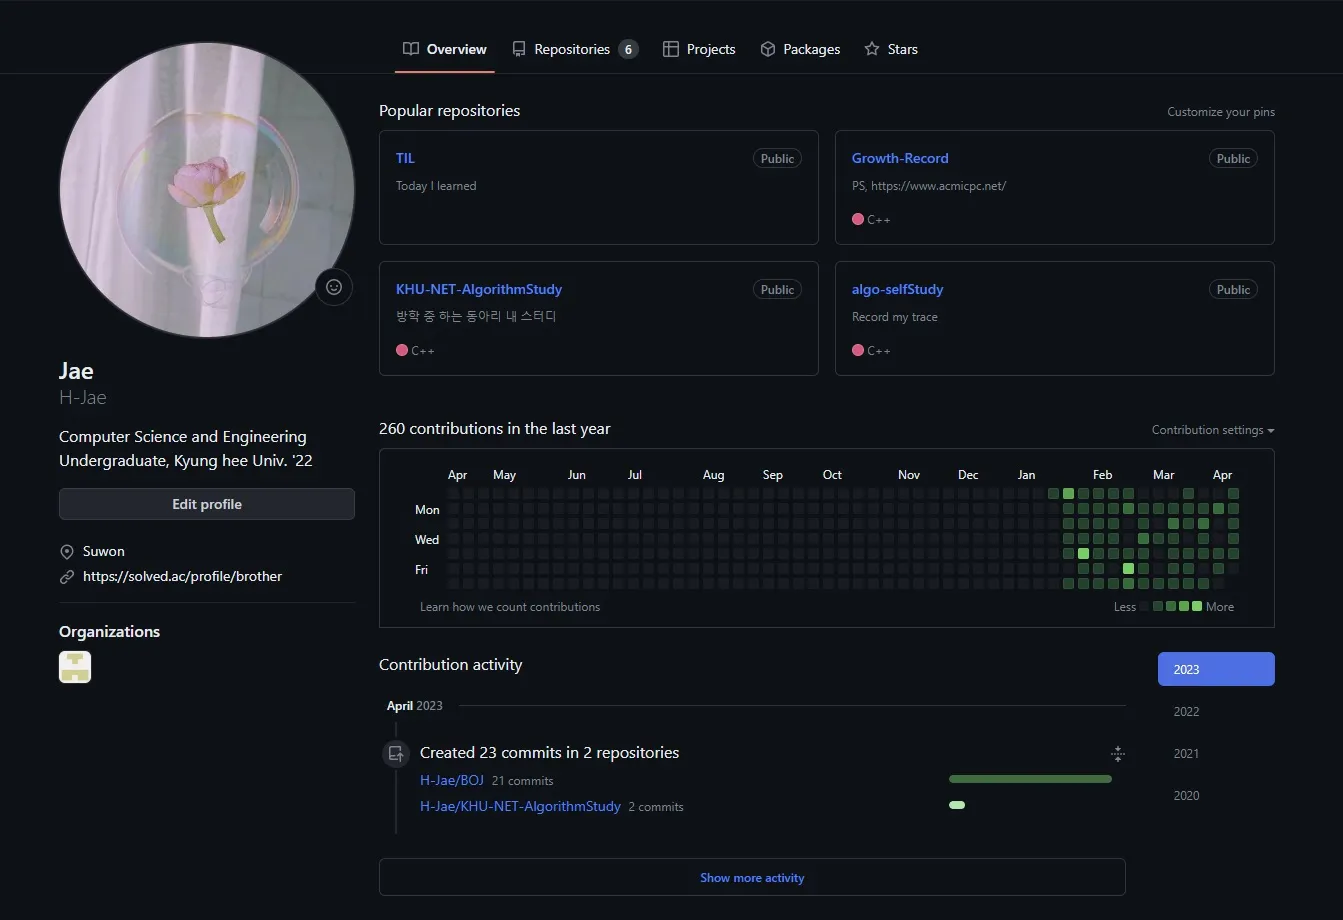Click the organization avatar icon
The height and width of the screenshot is (920, 1343).
[x=75, y=667]
